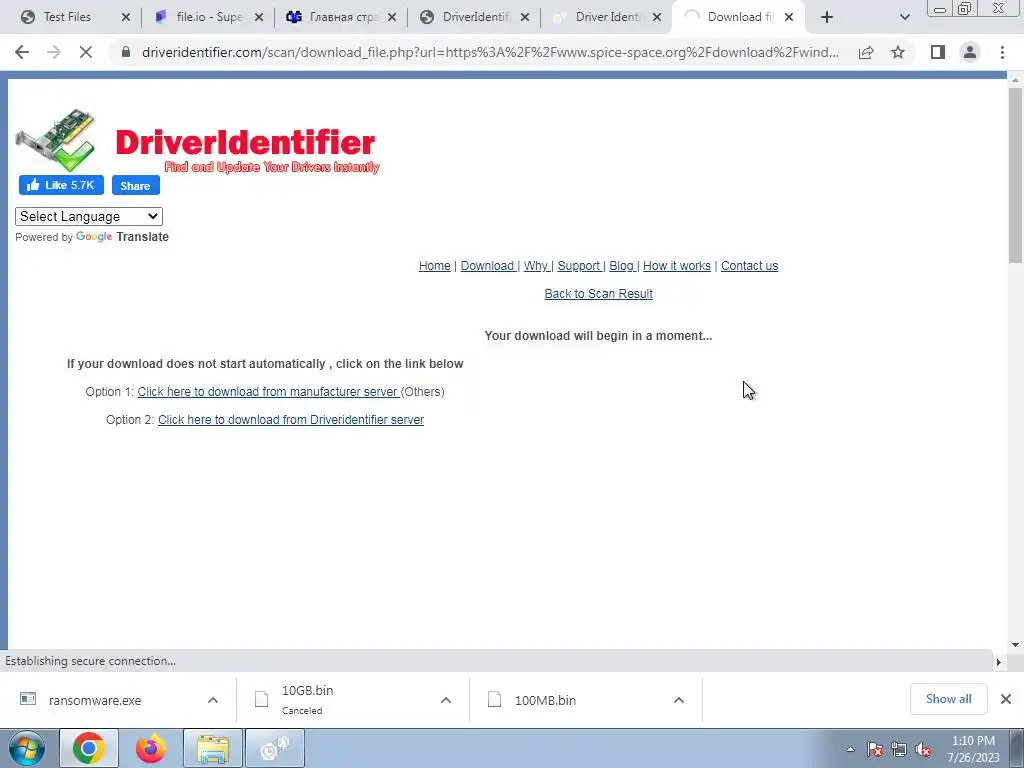Switch to Test Files tab

point(67,17)
